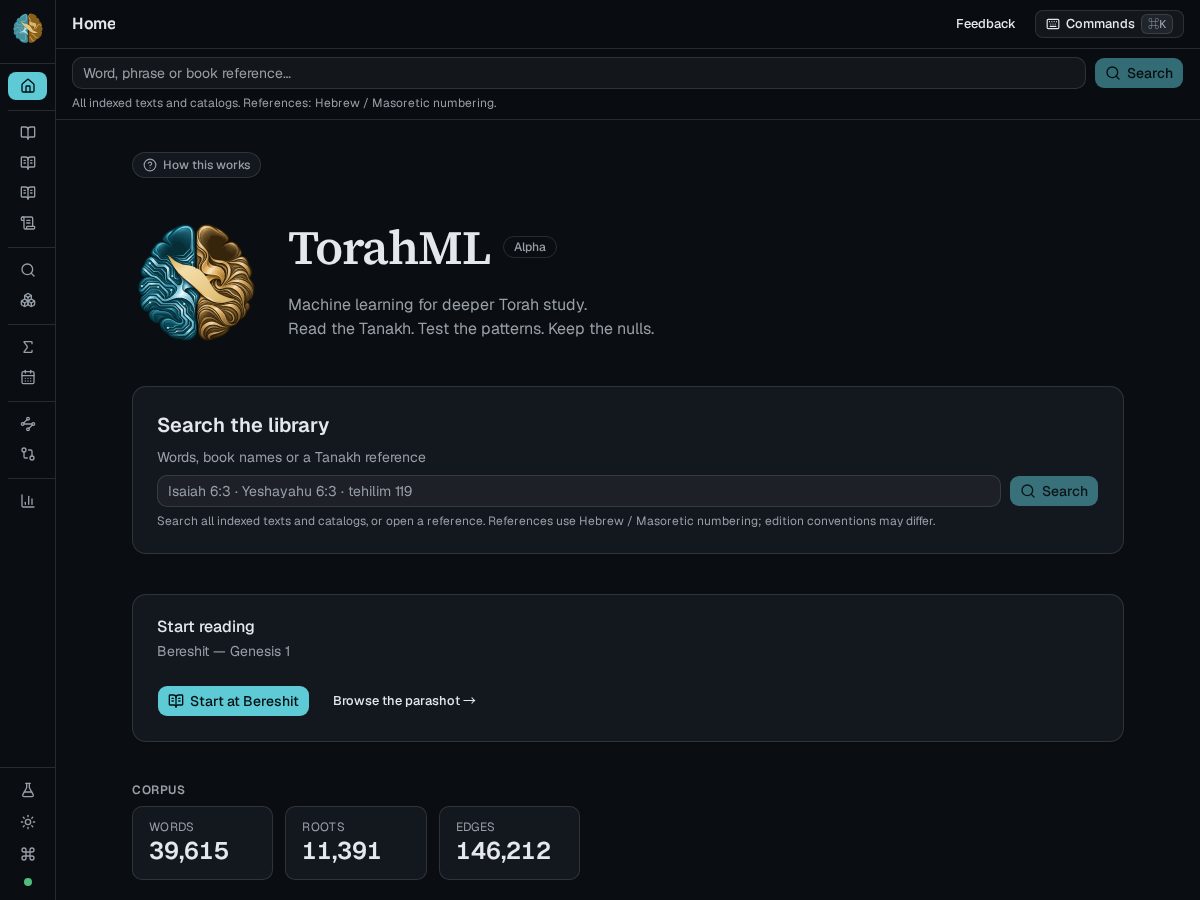This screenshot has height=900, width=1200.
Task: Click the EDGES 146,212 stat card
Action: pyautogui.click(x=509, y=843)
